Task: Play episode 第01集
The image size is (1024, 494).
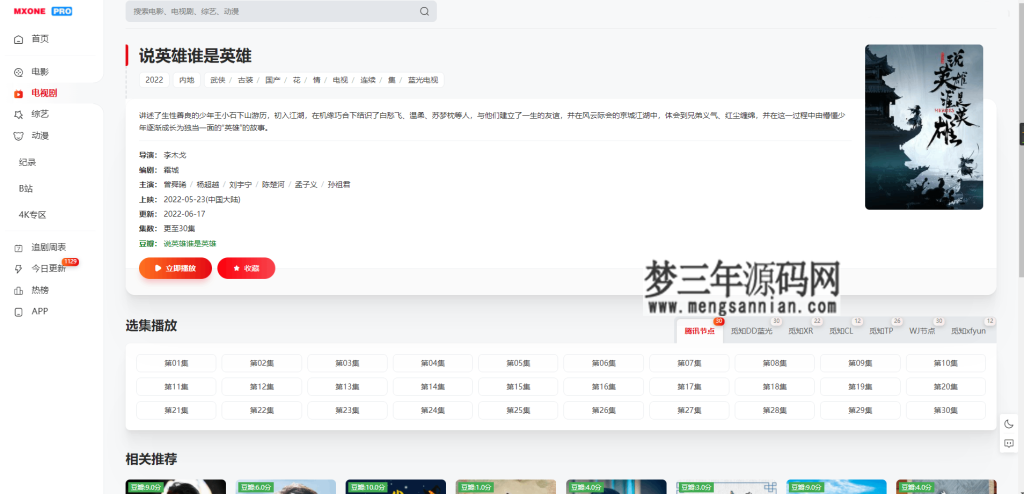Action: click(x=176, y=363)
